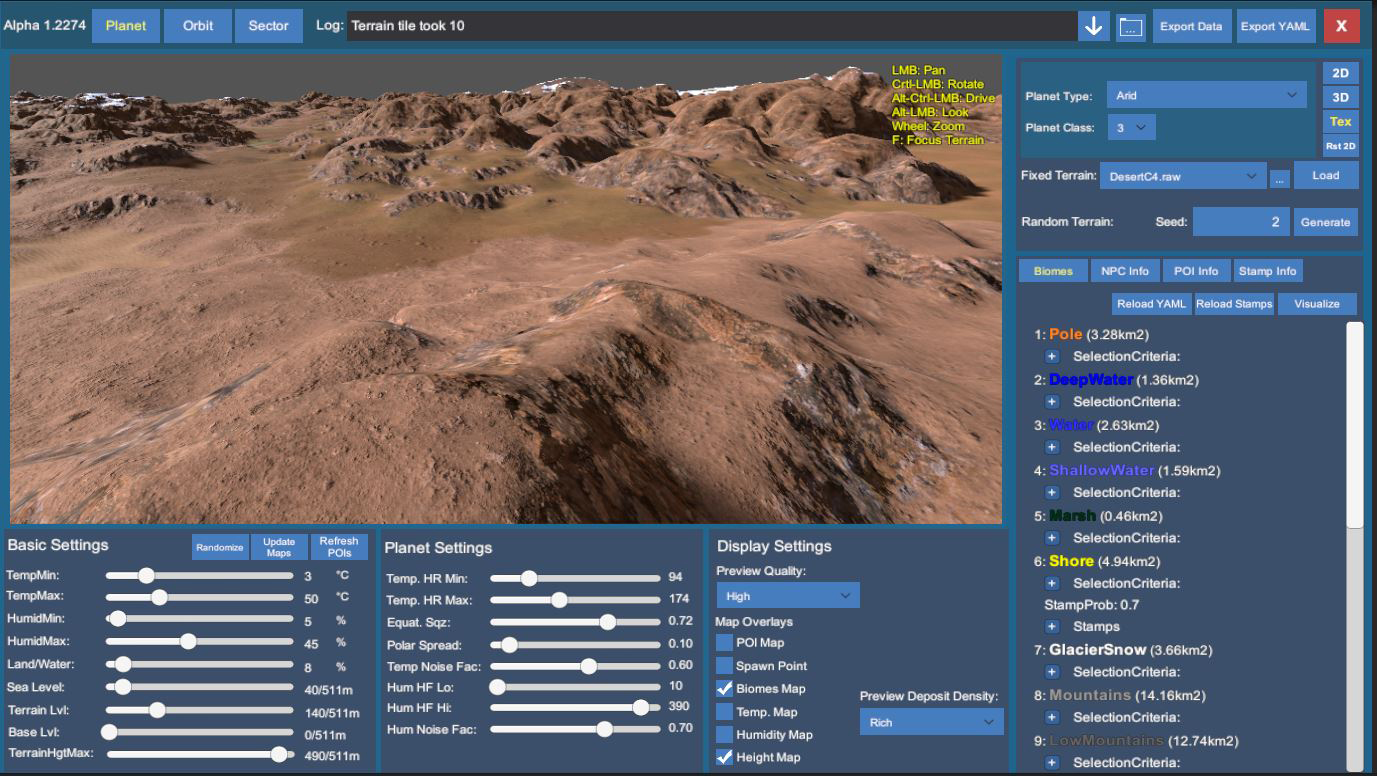Tick the Temp. Map overlay checkbox
Image resolution: width=1377 pixels, height=776 pixels.
(724, 711)
